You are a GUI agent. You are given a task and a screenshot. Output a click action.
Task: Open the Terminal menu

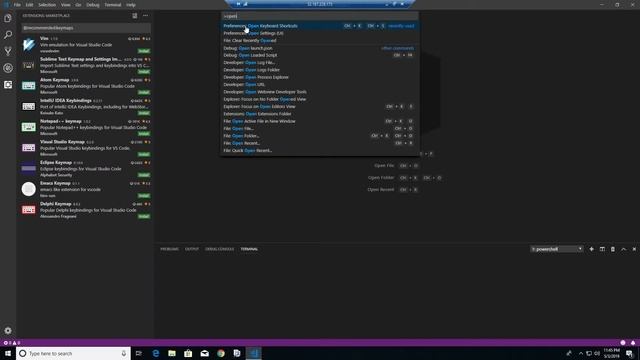pyautogui.click(x=113, y=5)
